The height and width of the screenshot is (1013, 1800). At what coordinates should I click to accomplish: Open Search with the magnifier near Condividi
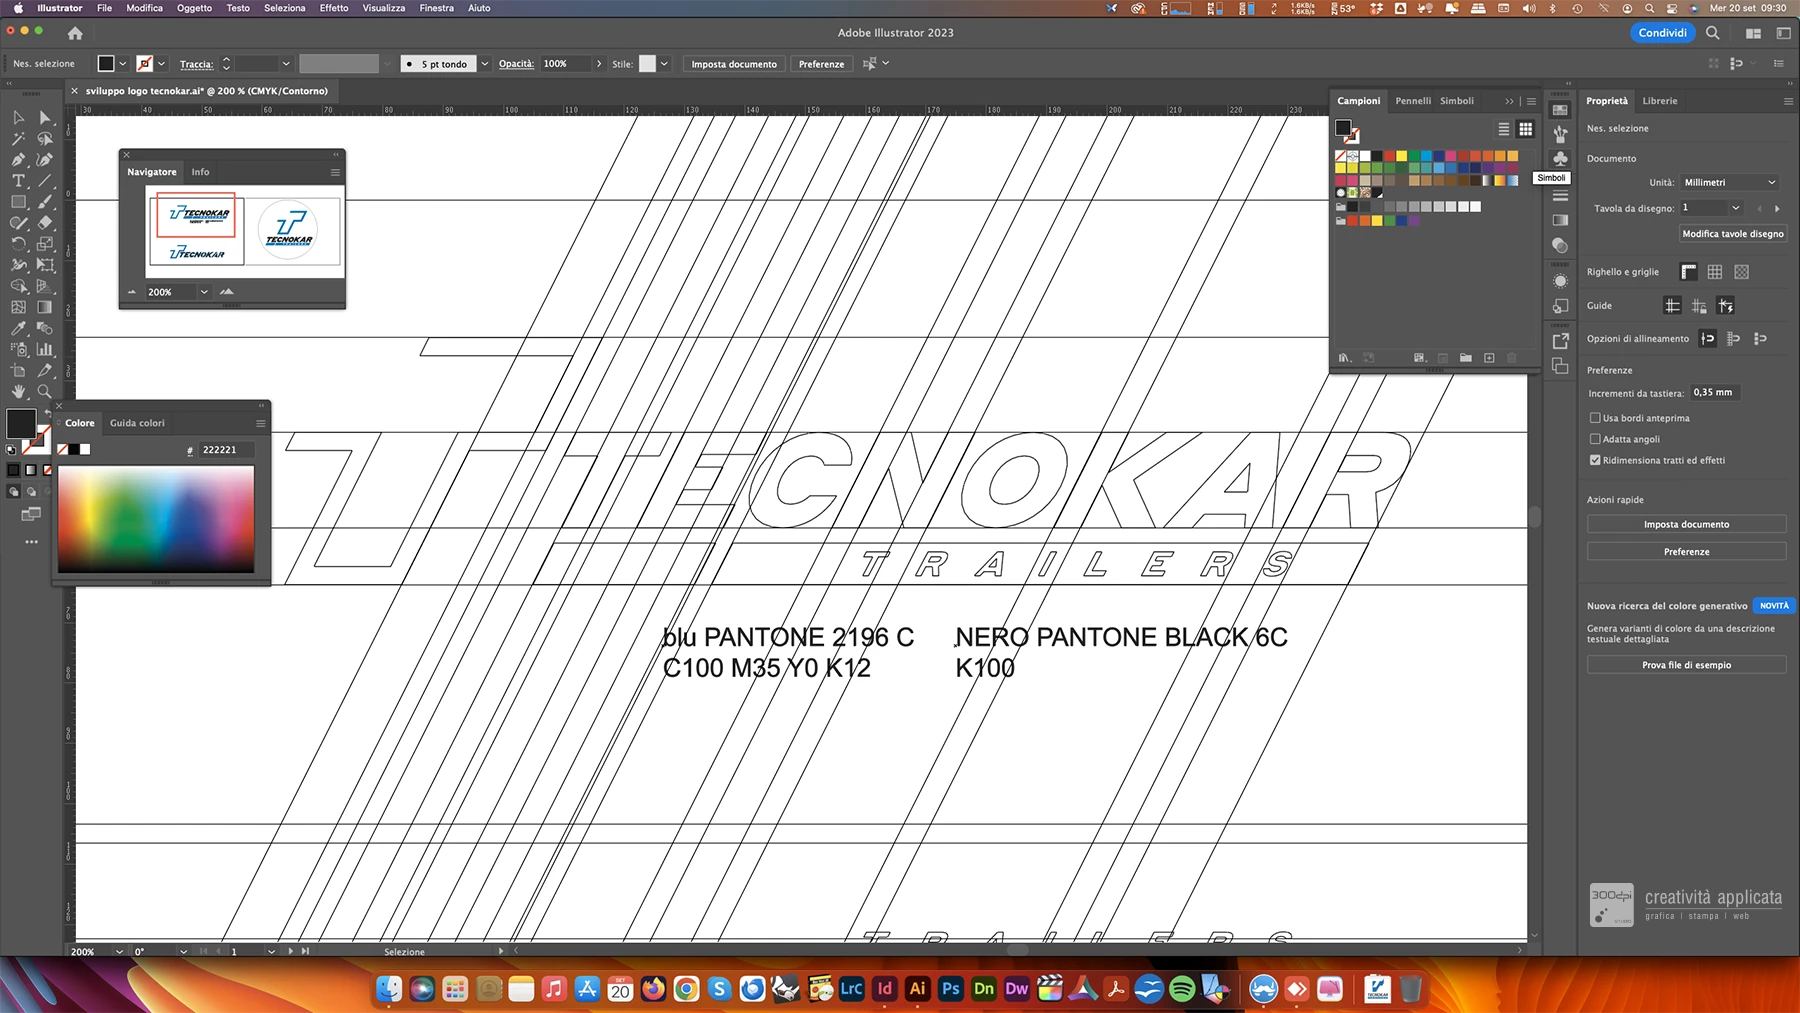click(1713, 33)
